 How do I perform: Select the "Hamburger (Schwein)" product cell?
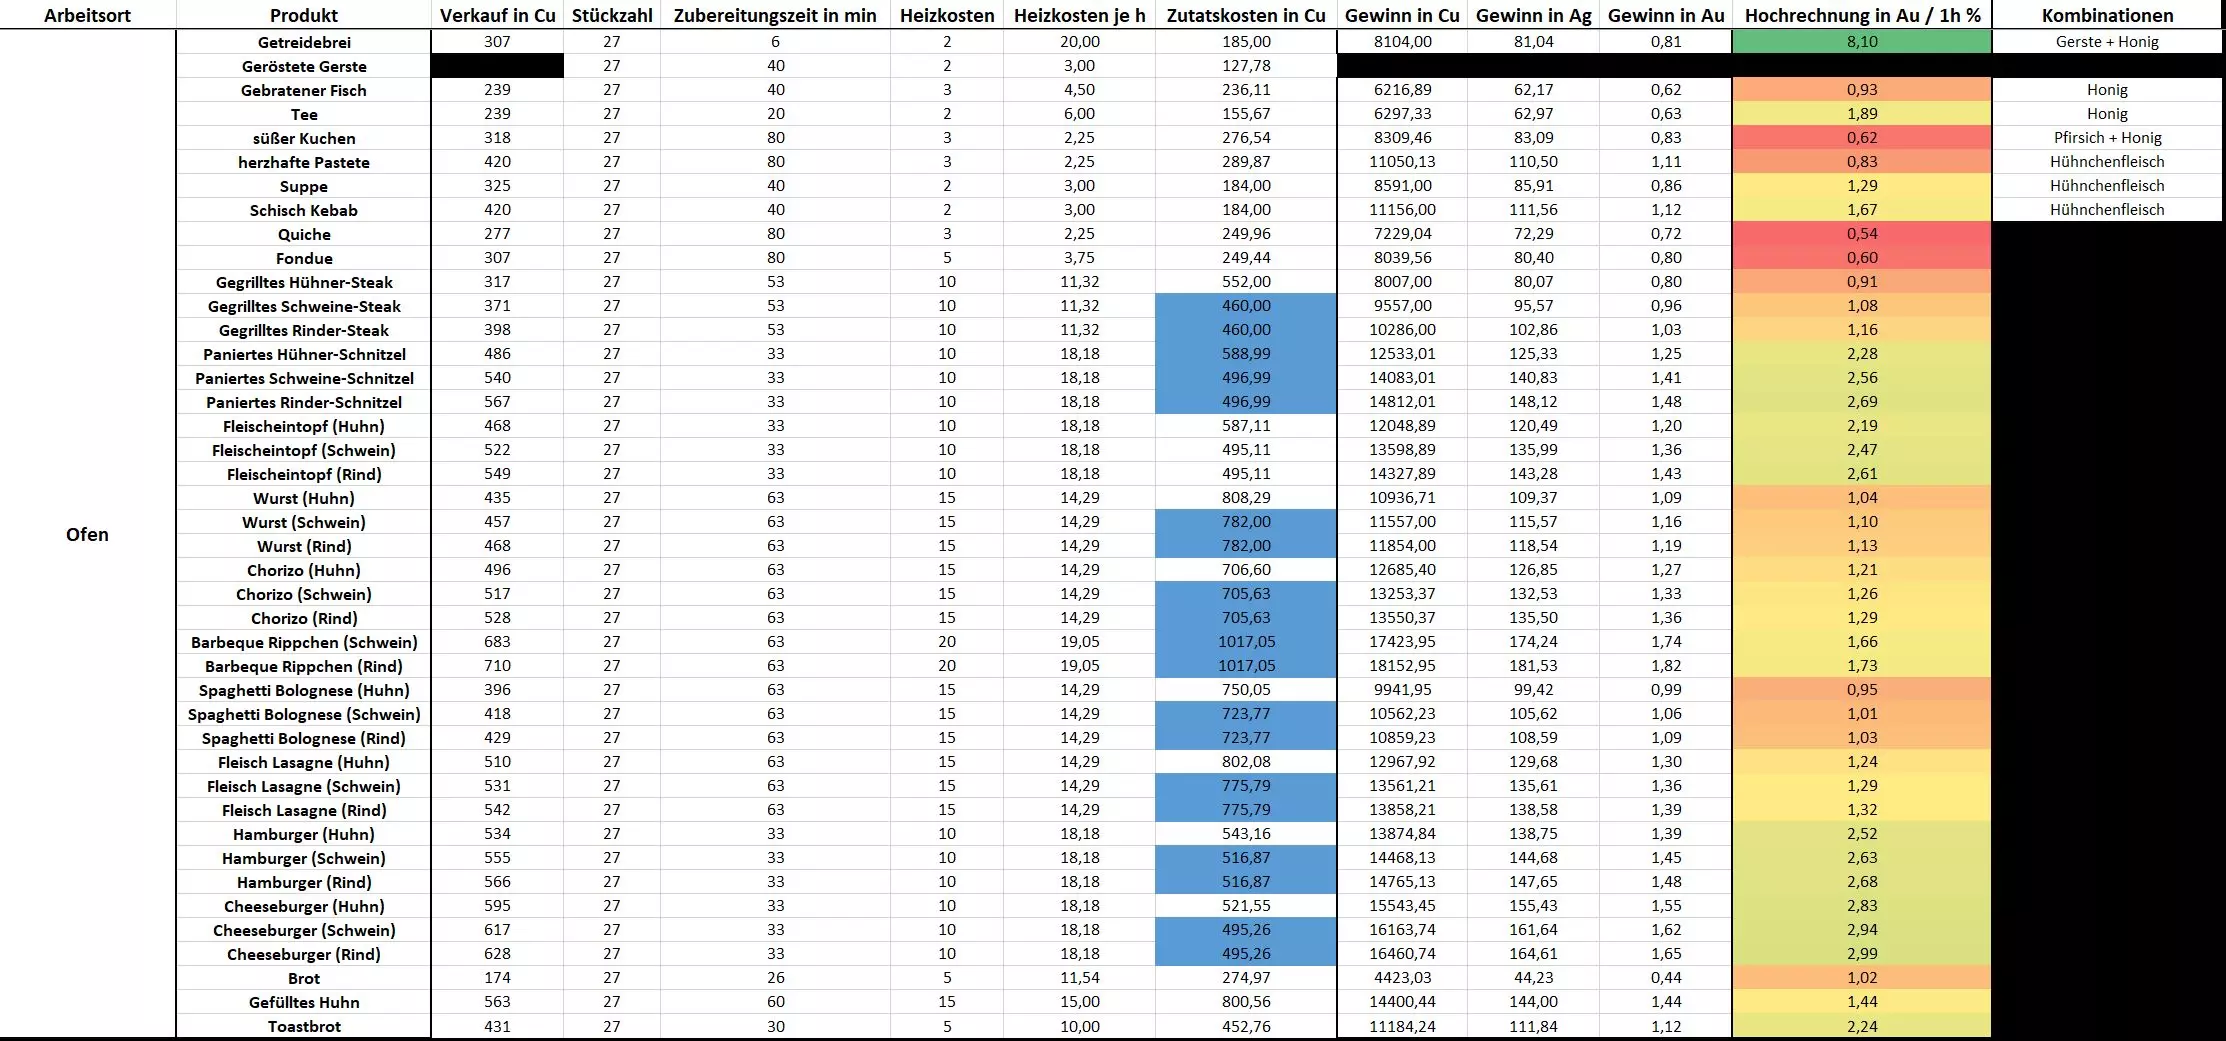(304, 858)
